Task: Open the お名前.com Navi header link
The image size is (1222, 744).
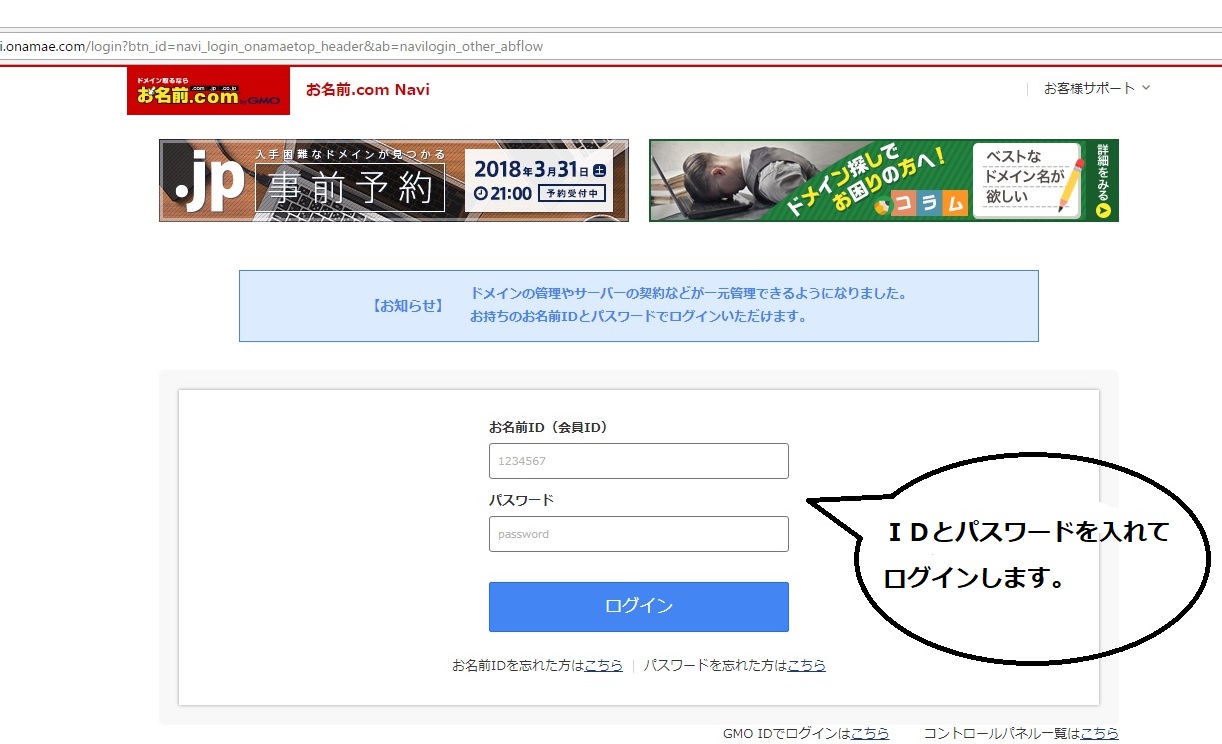Action: coord(368,89)
